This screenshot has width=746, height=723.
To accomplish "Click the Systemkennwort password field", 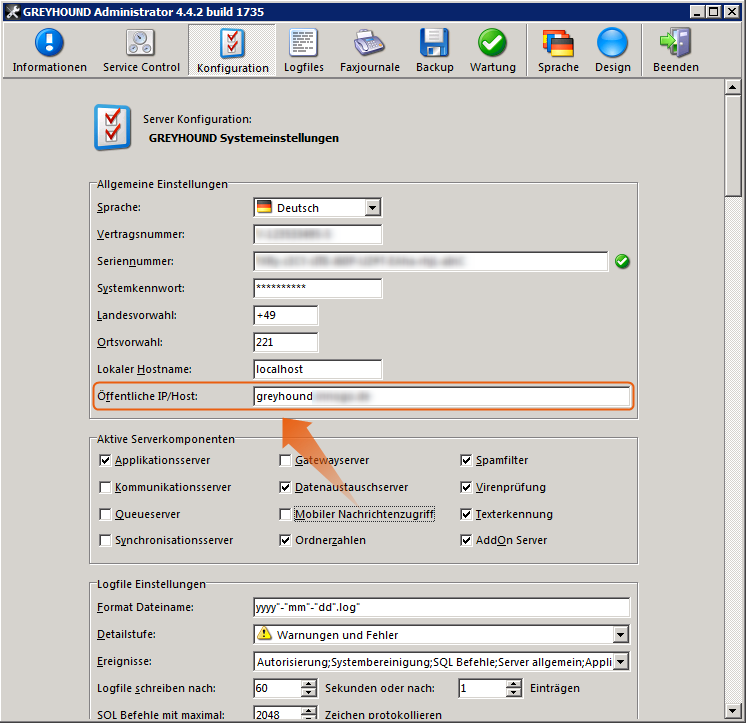I will pyautogui.click(x=318, y=288).
